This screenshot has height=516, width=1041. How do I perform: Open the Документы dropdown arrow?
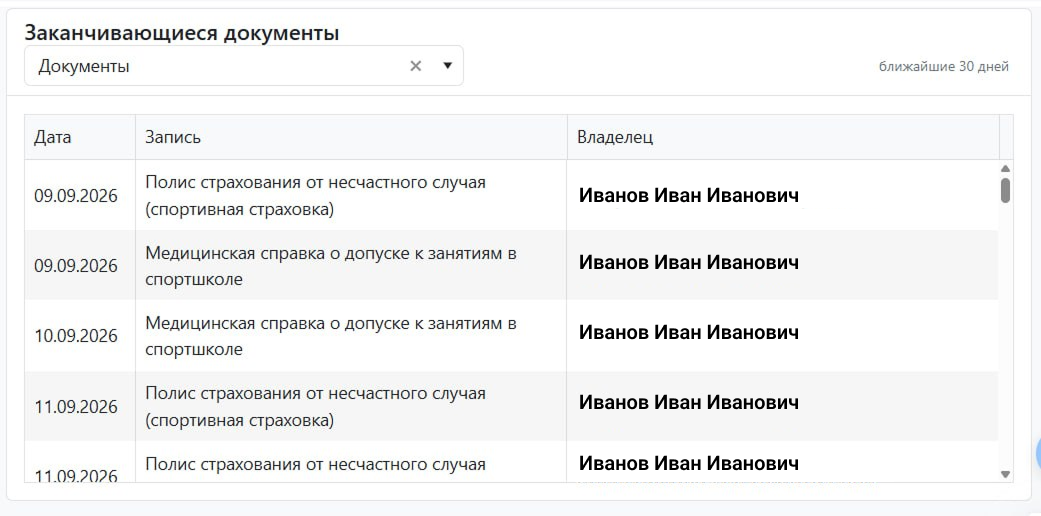pyautogui.click(x=447, y=66)
